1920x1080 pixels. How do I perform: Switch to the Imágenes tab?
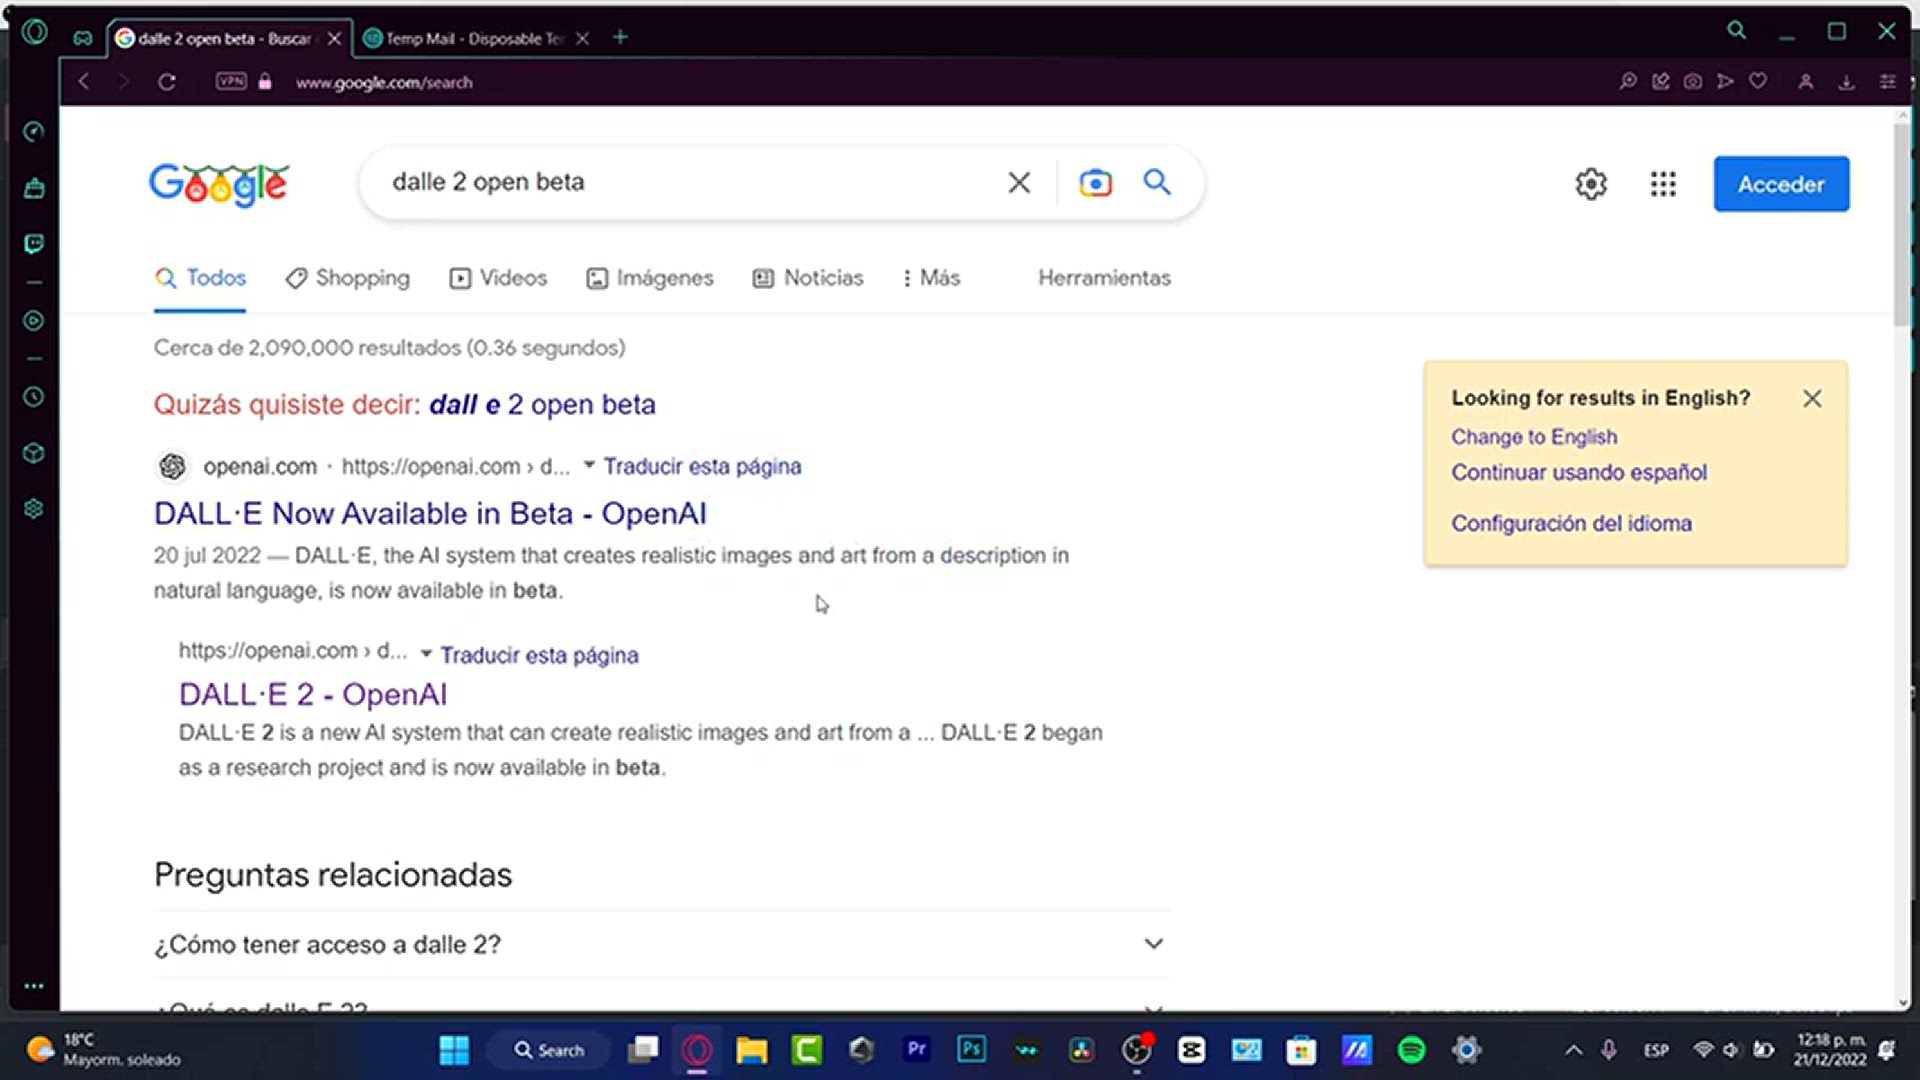tap(650, 278)
